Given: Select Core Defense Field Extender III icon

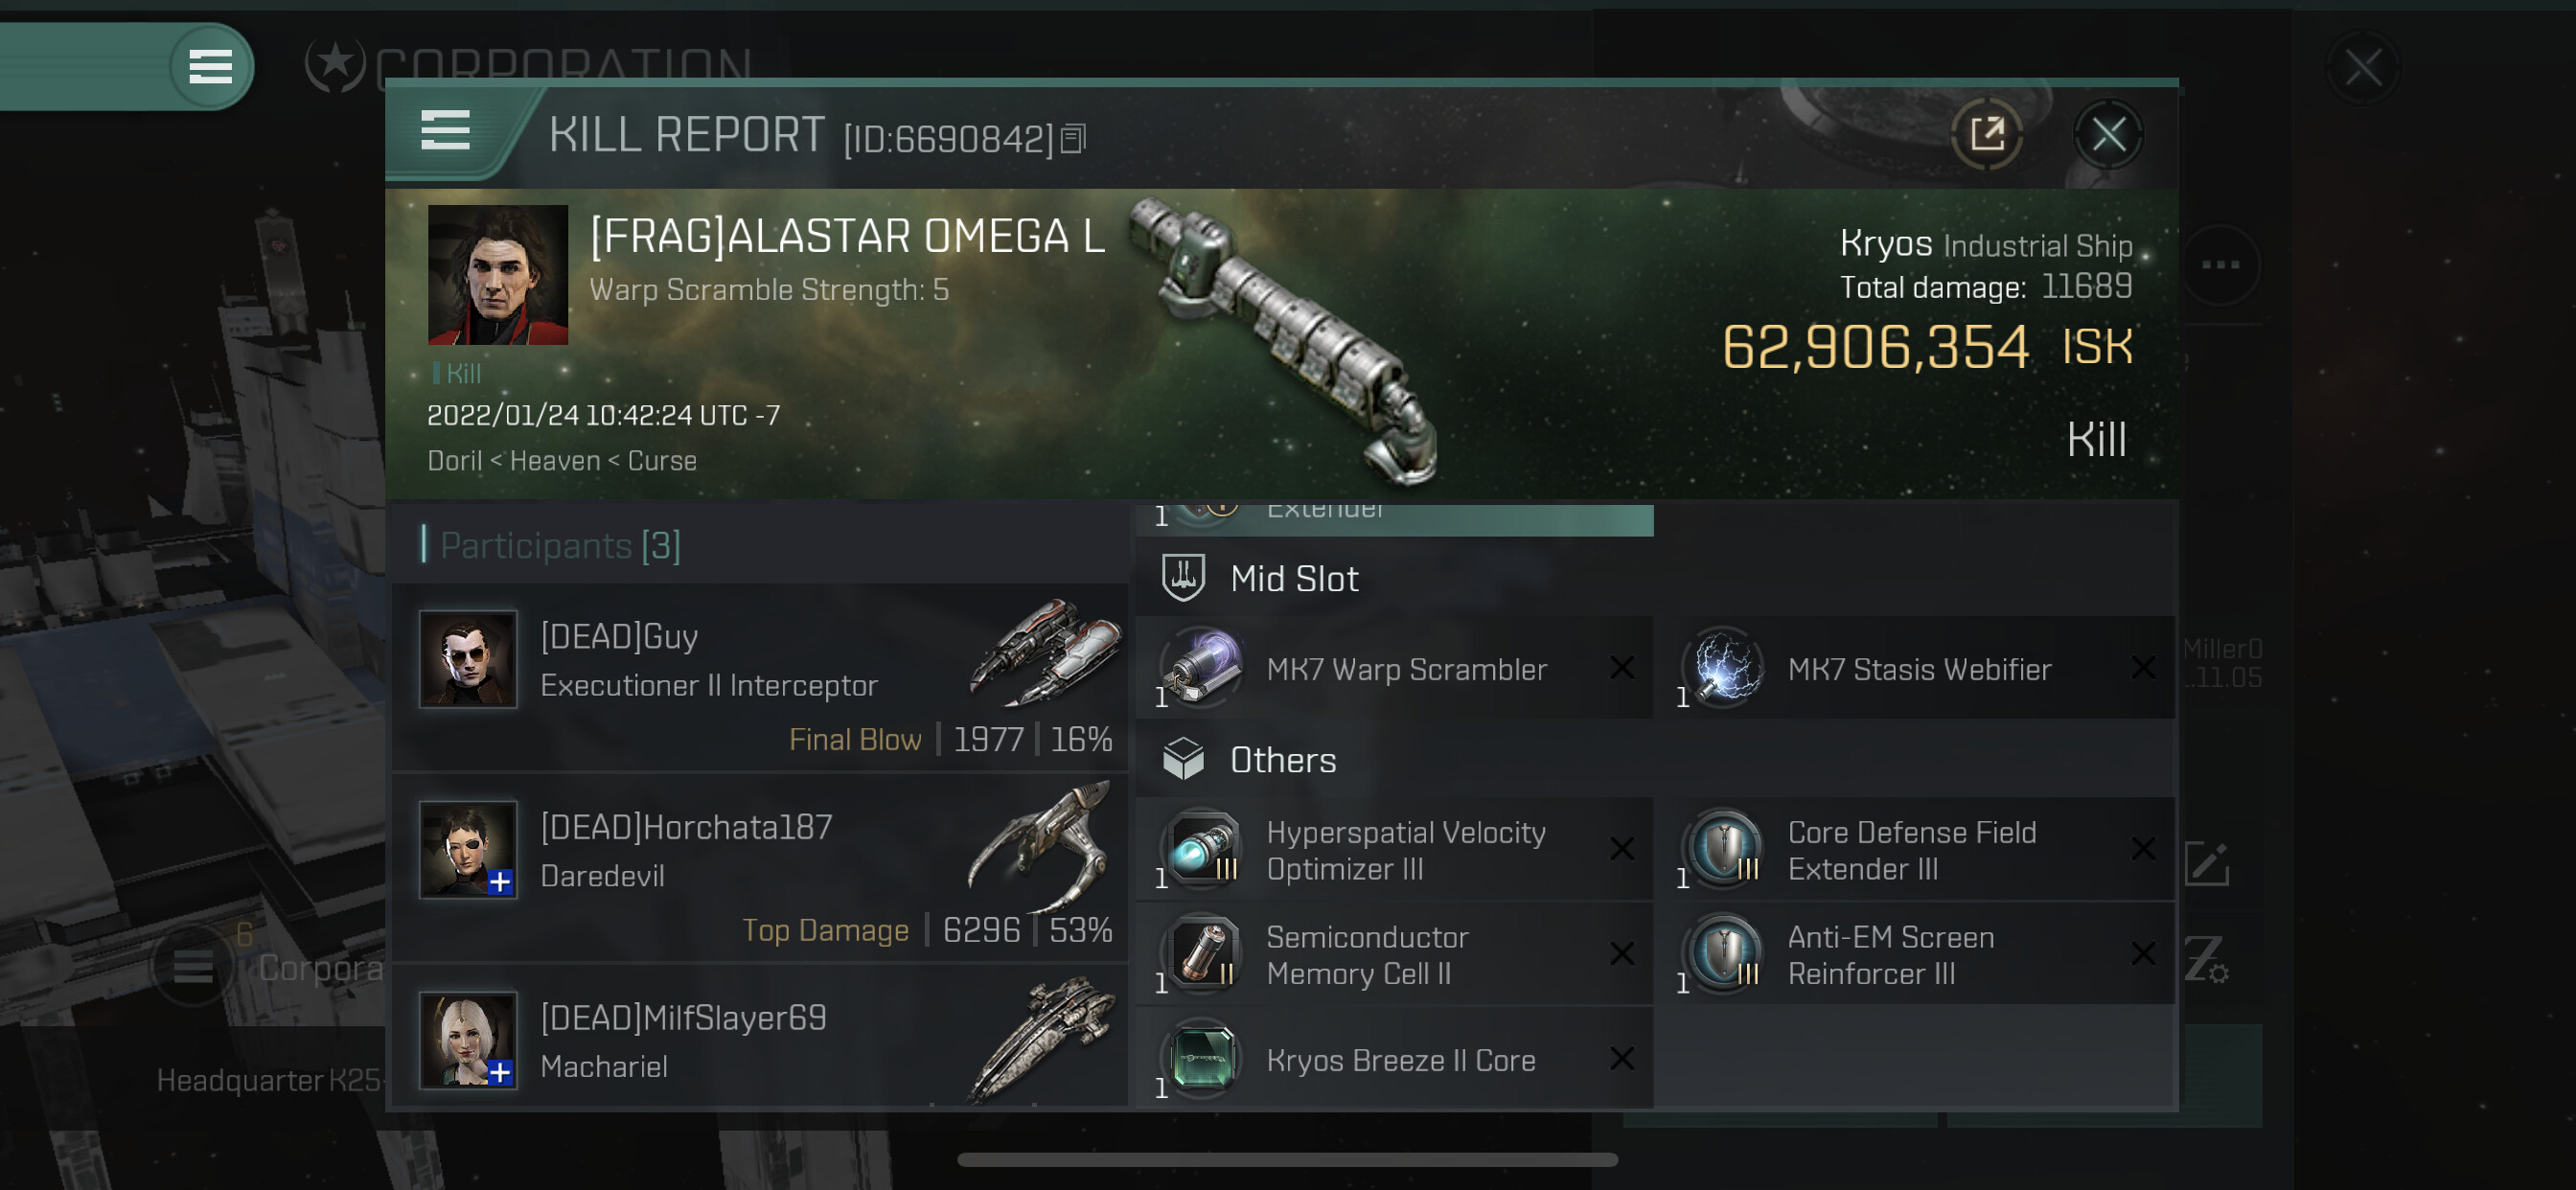Looking at the screenshot, I should click(1724, 849).
